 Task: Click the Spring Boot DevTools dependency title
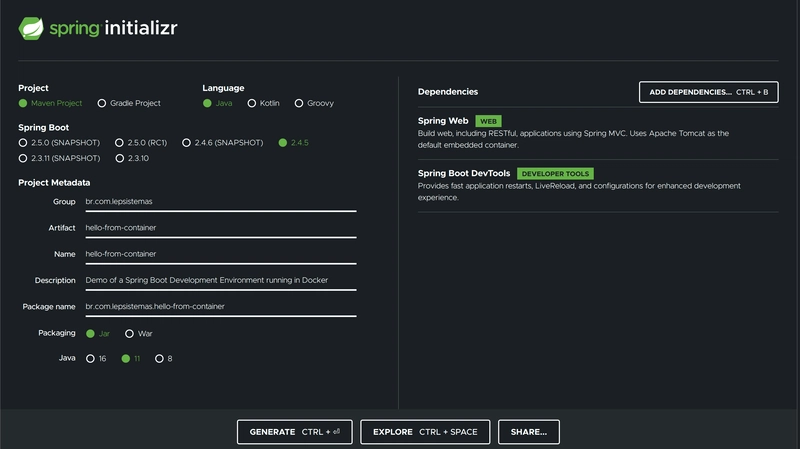[464, 173]
